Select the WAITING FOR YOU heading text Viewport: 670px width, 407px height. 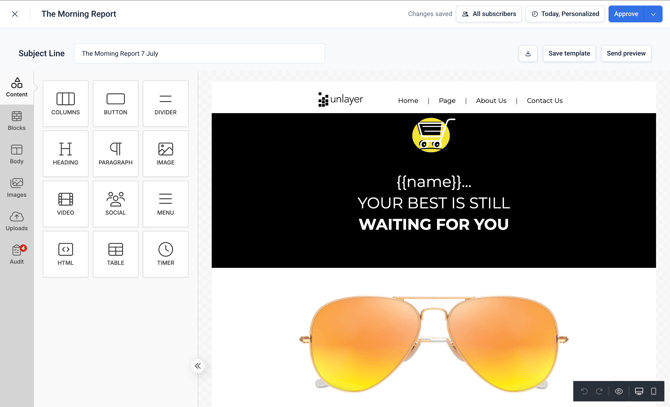coord(434,224)
